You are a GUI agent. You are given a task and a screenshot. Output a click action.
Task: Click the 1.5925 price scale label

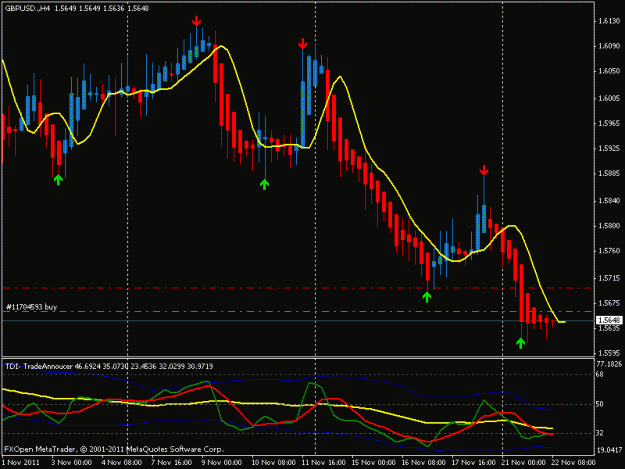(x=609, y=148)
